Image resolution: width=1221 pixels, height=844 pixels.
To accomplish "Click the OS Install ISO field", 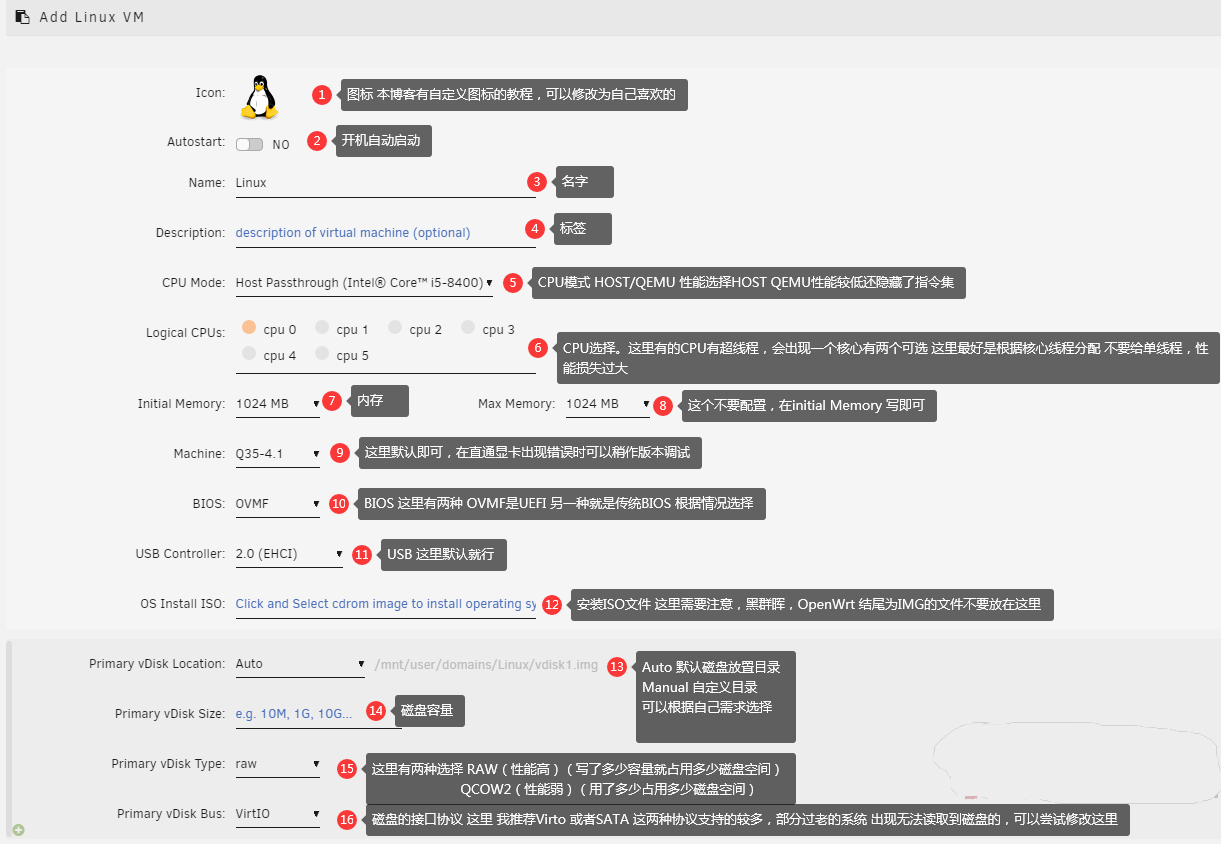I will click(x=385, y=604).
